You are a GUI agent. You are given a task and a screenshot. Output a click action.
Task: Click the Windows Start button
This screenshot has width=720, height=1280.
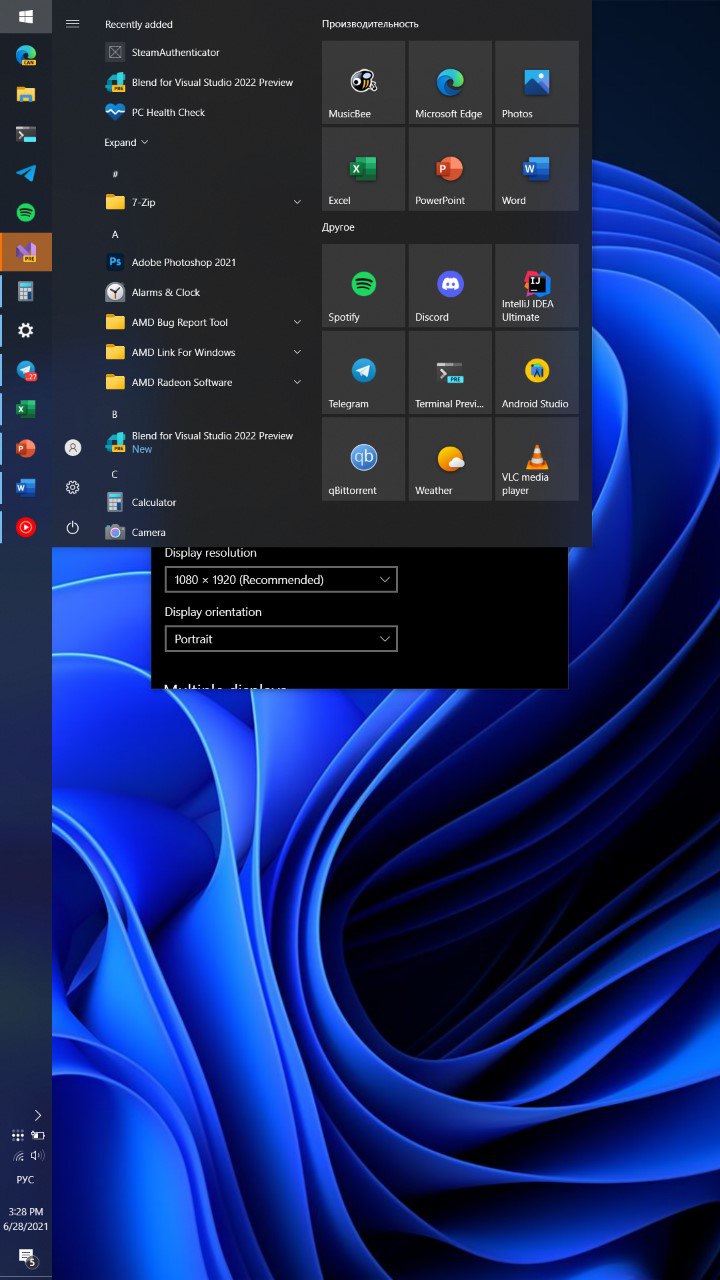click(x=26, y=17)
